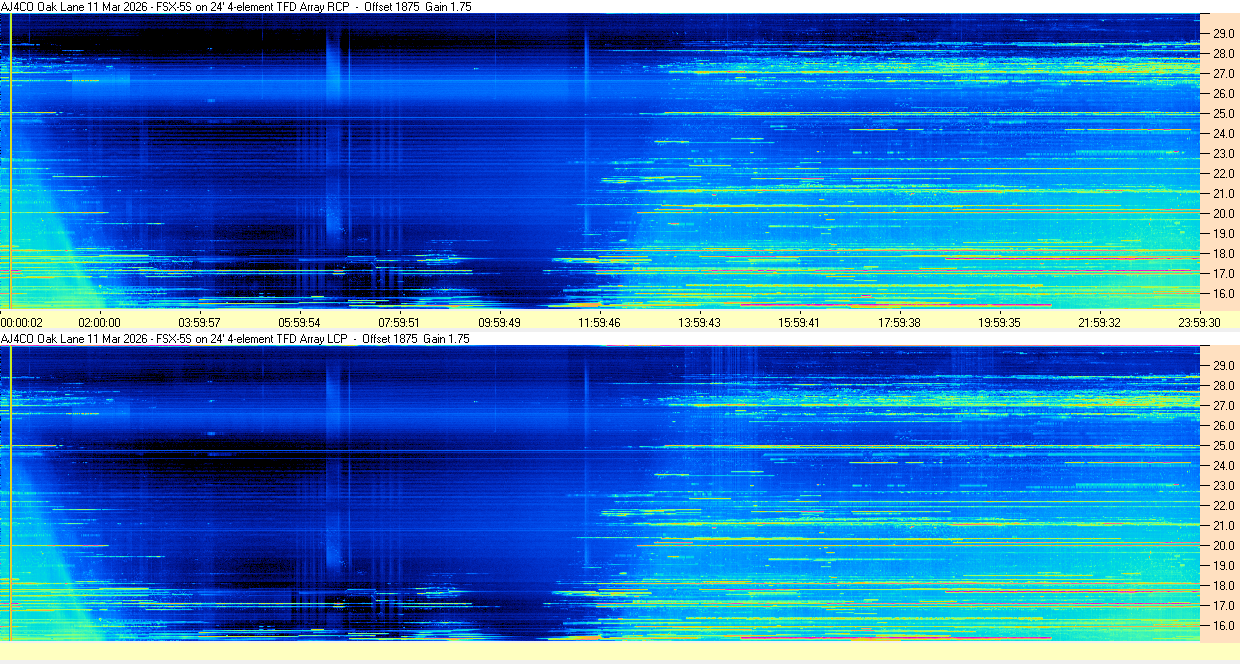
Task: Choose 19.0 frequency label in LCP panel
Action: (x=1224, y=566)
